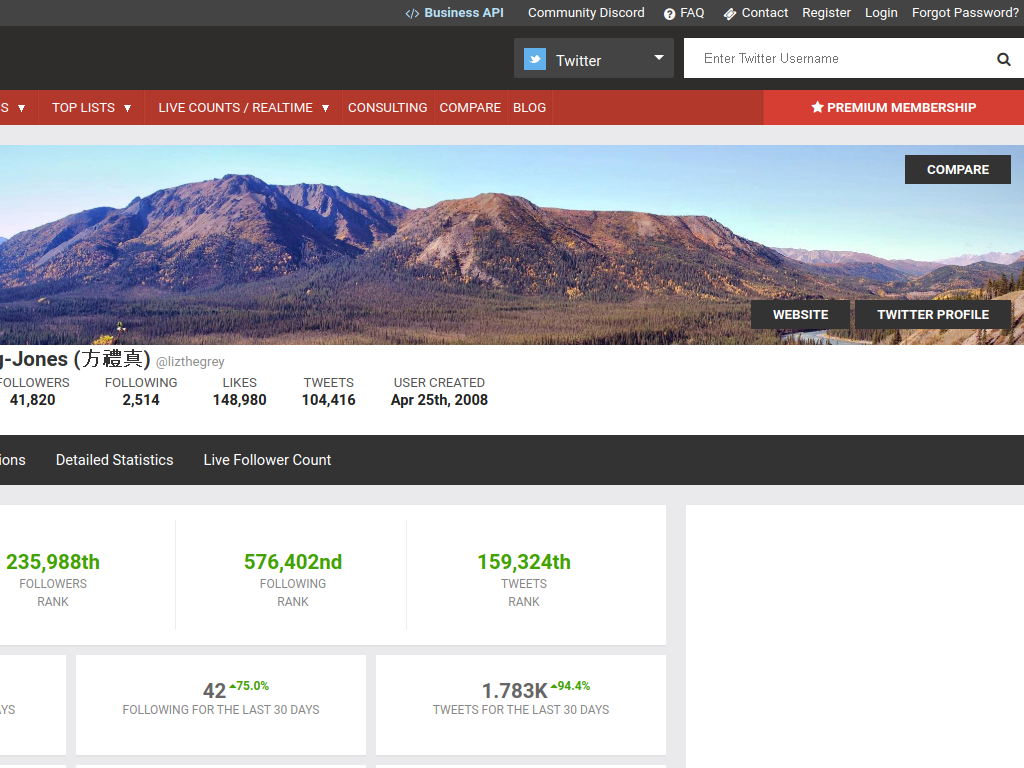Click the likes count 148,980
The image size is (1024, 768).
click(240, 400)
